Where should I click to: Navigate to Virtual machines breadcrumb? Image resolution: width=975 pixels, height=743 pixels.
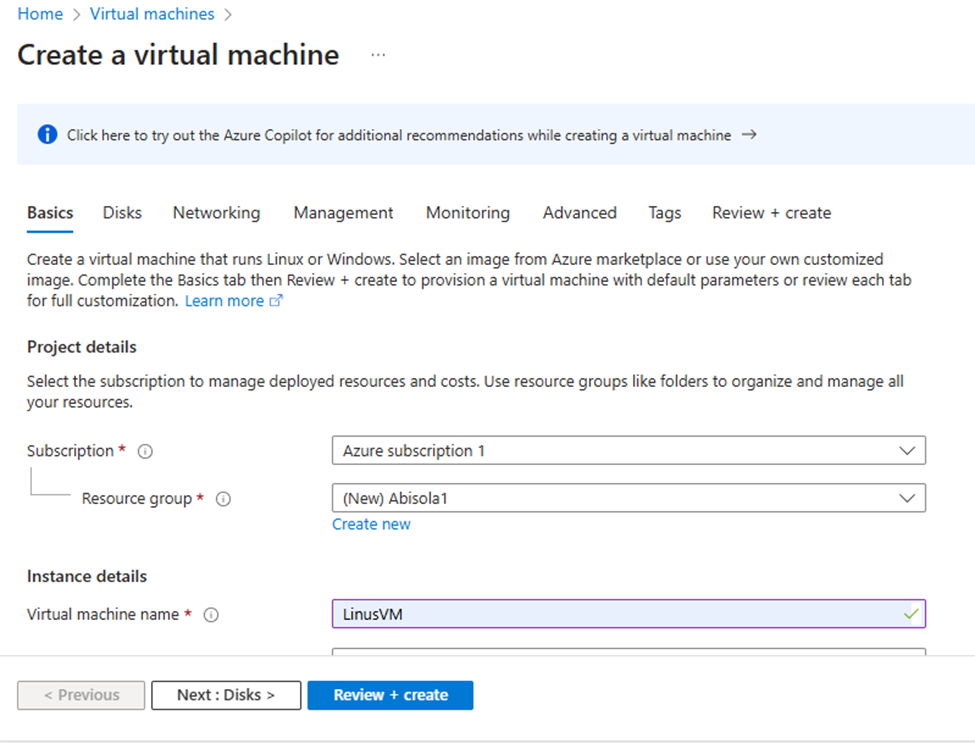152,14
